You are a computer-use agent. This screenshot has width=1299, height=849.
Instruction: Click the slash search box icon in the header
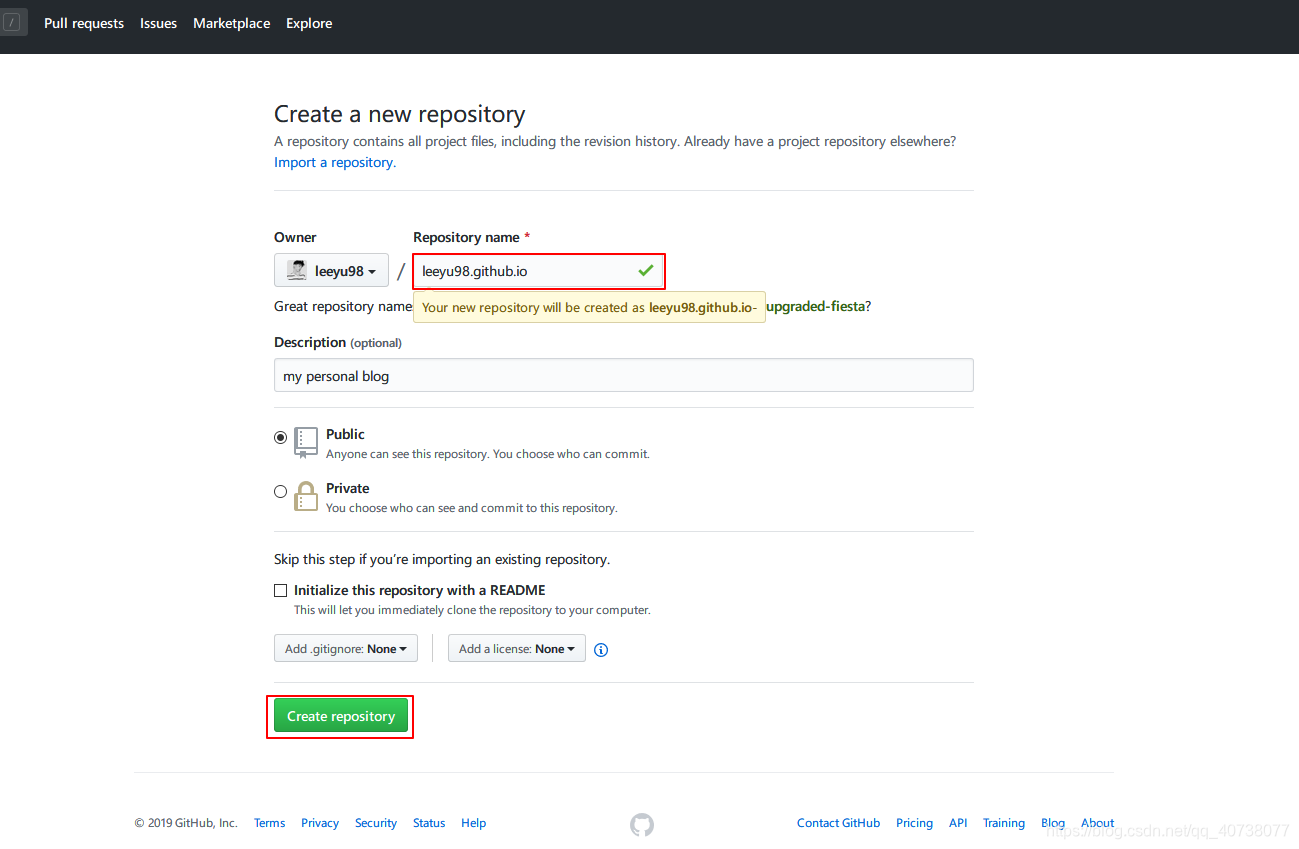(x=13, y=21)
